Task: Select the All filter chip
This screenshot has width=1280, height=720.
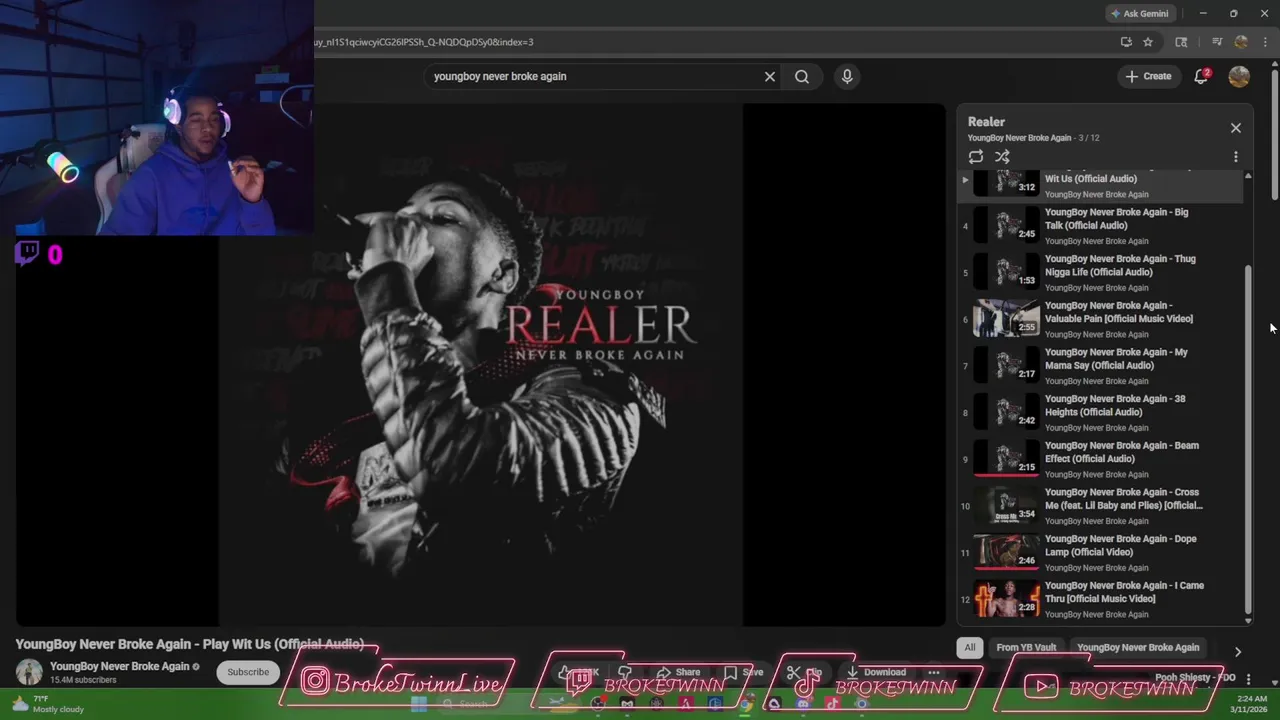Action: (970, 647)
